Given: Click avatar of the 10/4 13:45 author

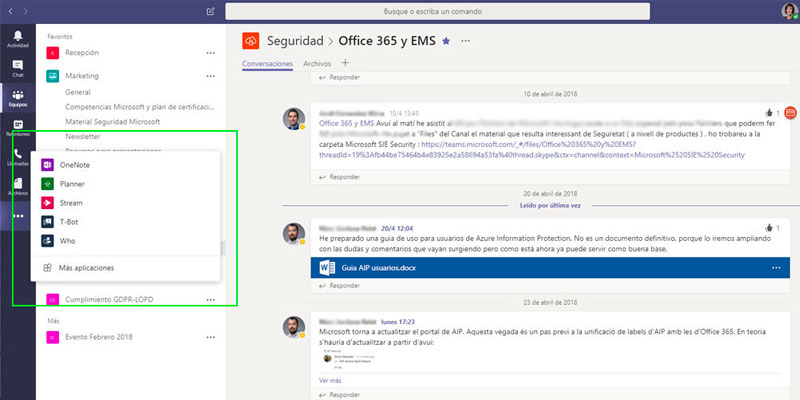Looking at the screenshot, I should (x=294, y=119).
